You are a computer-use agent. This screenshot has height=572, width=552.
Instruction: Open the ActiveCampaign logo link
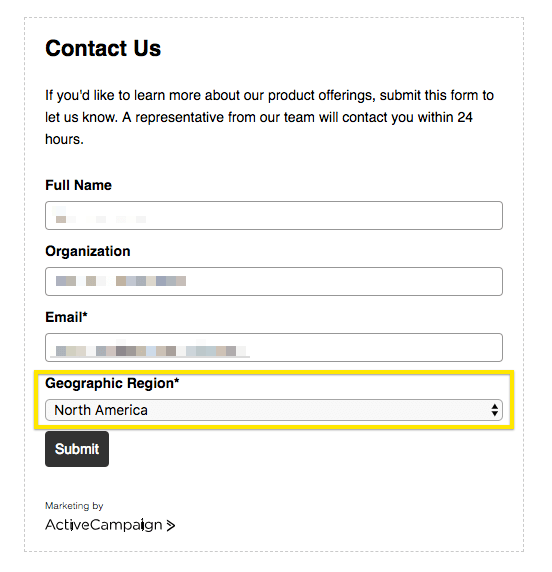110,525
